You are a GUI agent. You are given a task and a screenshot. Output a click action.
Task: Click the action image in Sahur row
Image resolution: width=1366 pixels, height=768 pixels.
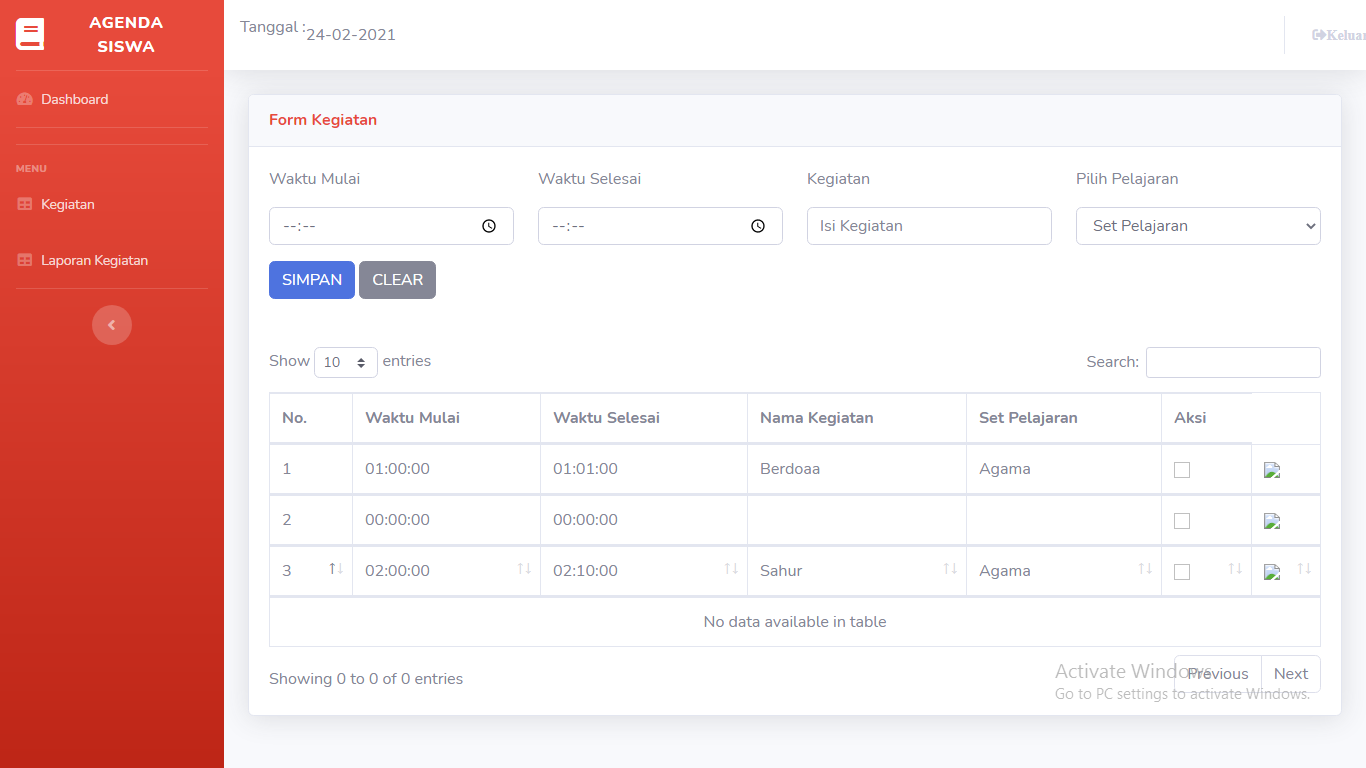[1272, 572]
